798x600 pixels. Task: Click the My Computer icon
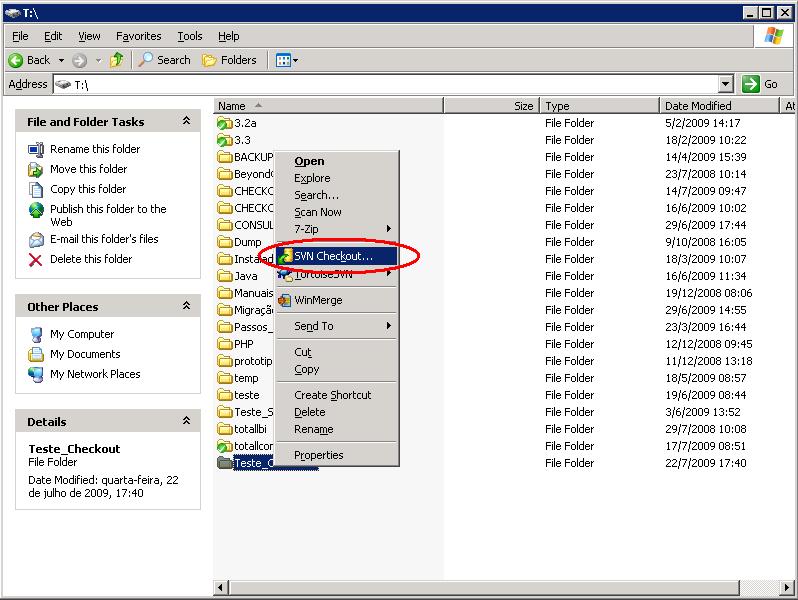(36, 334)
